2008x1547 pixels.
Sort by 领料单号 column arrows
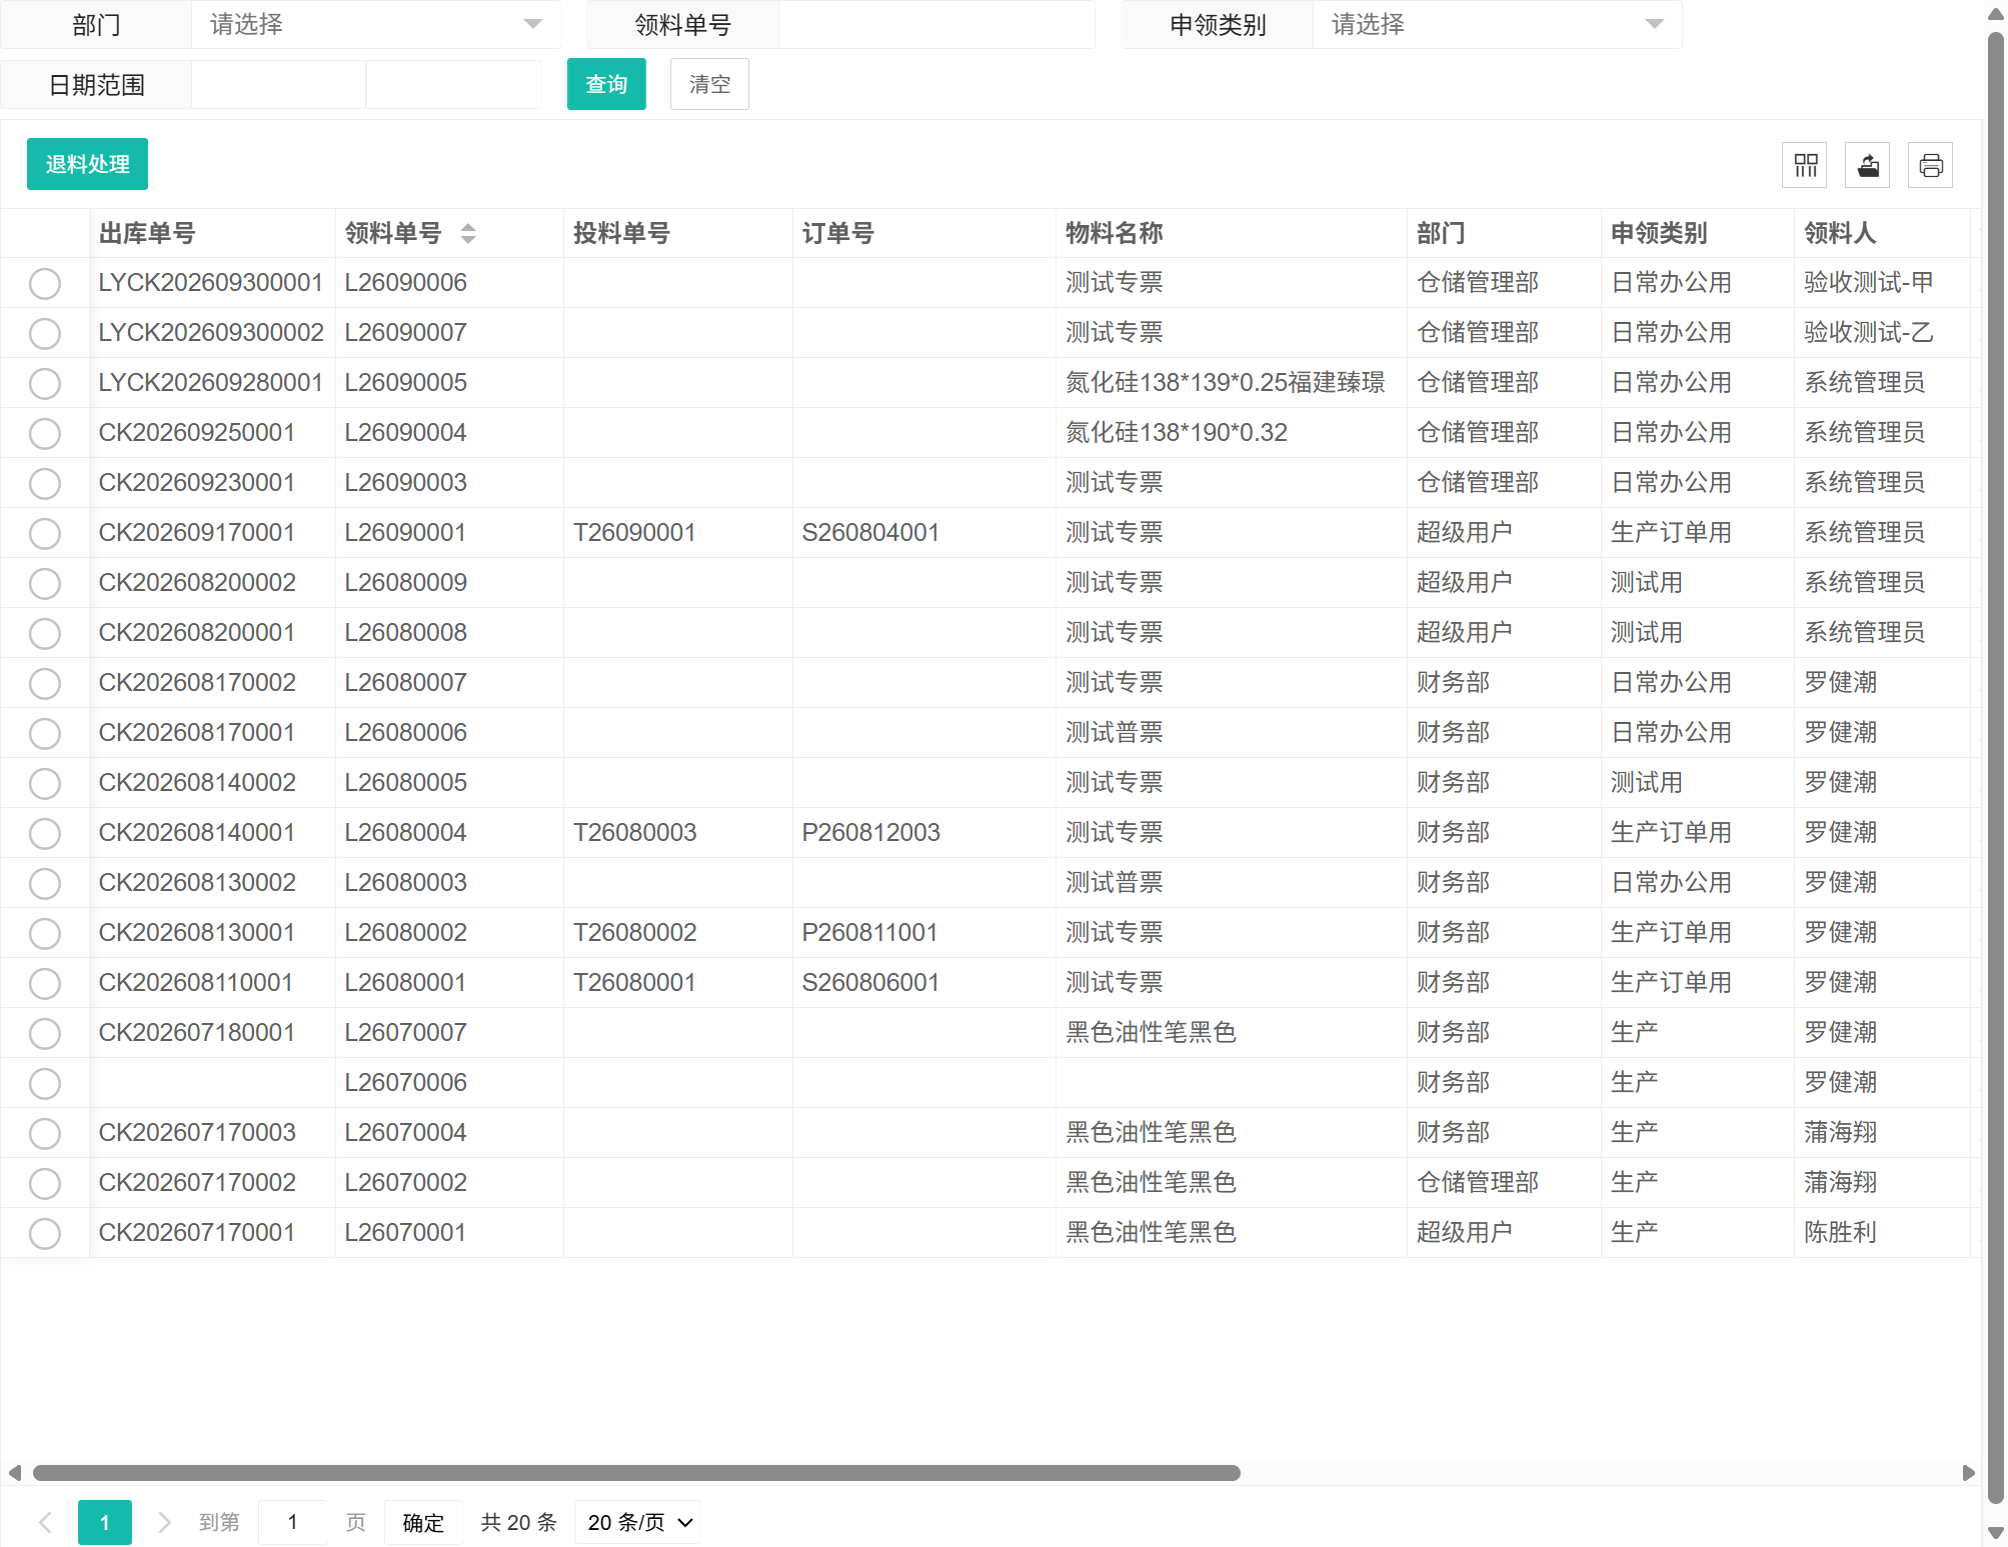468,234
